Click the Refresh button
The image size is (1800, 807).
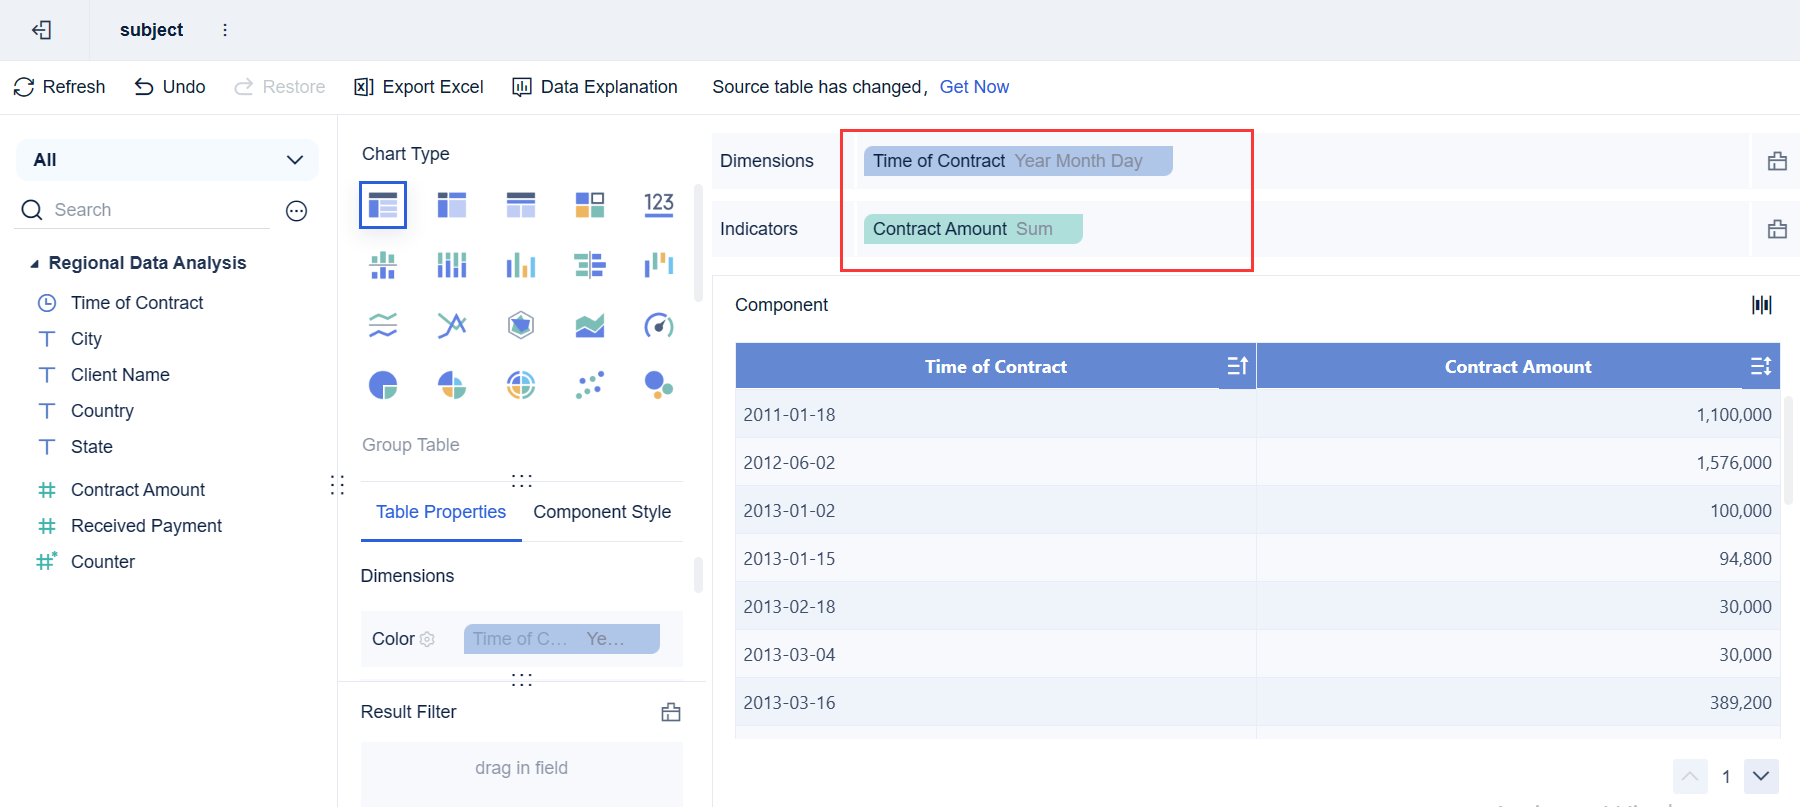click(x=60, y=87)
